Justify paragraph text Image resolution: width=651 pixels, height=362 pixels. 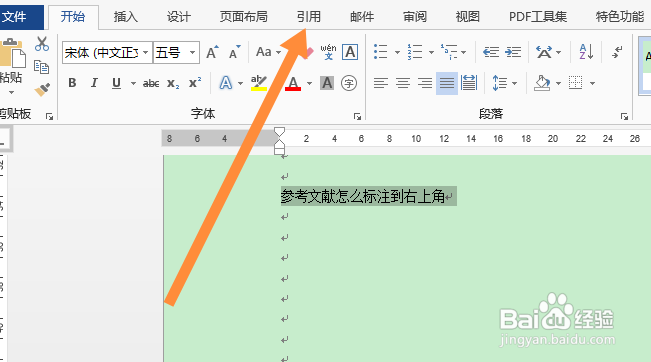(447, 83)
